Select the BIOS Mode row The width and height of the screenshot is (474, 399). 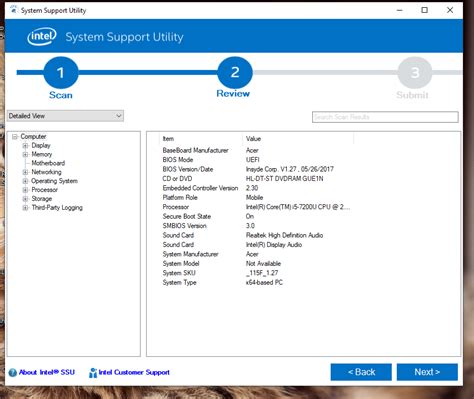[257, 160]
